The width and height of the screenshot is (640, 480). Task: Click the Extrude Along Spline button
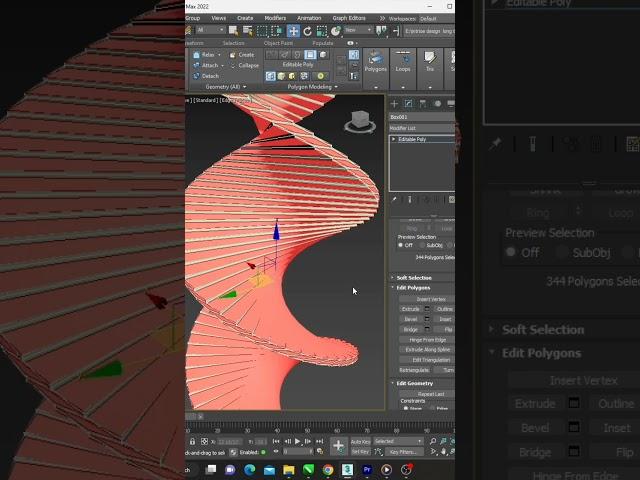pyautogui.click(x=427, y=350)
